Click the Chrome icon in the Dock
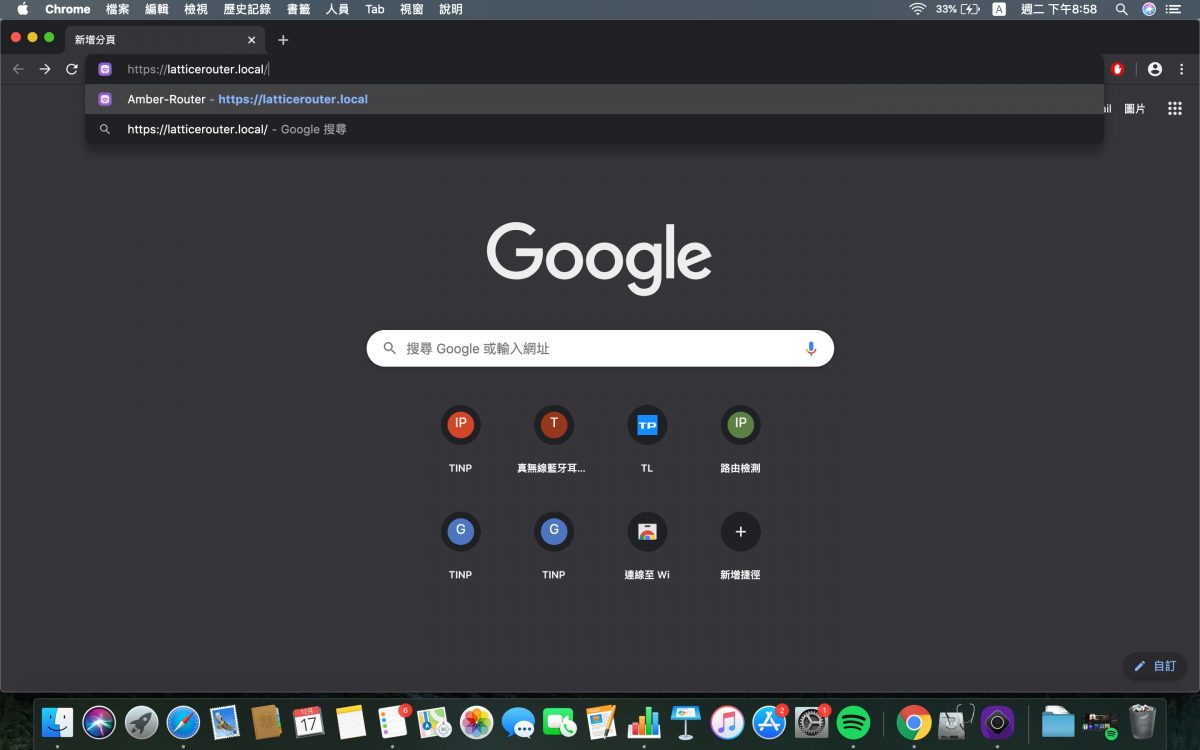This screenshot has height=750, width=1200. coord(914,722)
